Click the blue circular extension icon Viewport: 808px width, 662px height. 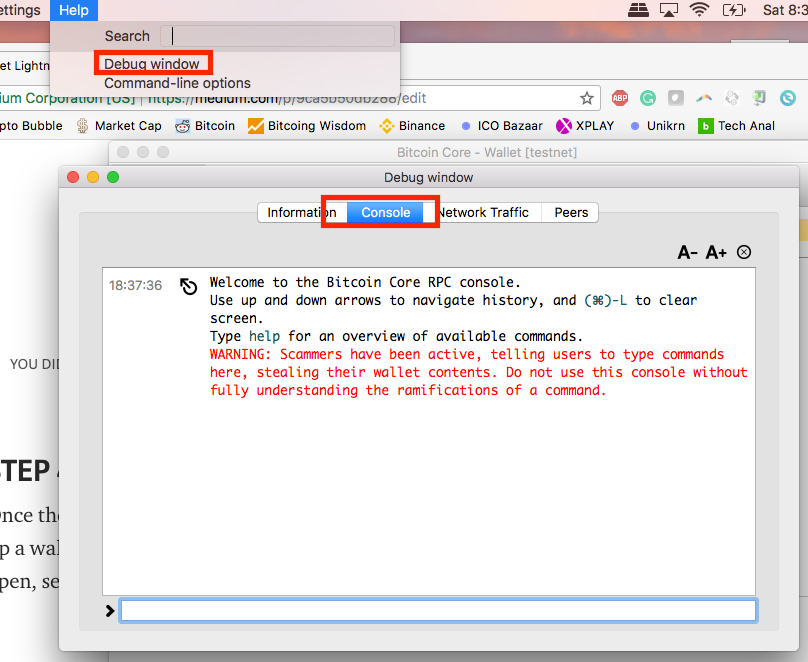click(787, 98)
